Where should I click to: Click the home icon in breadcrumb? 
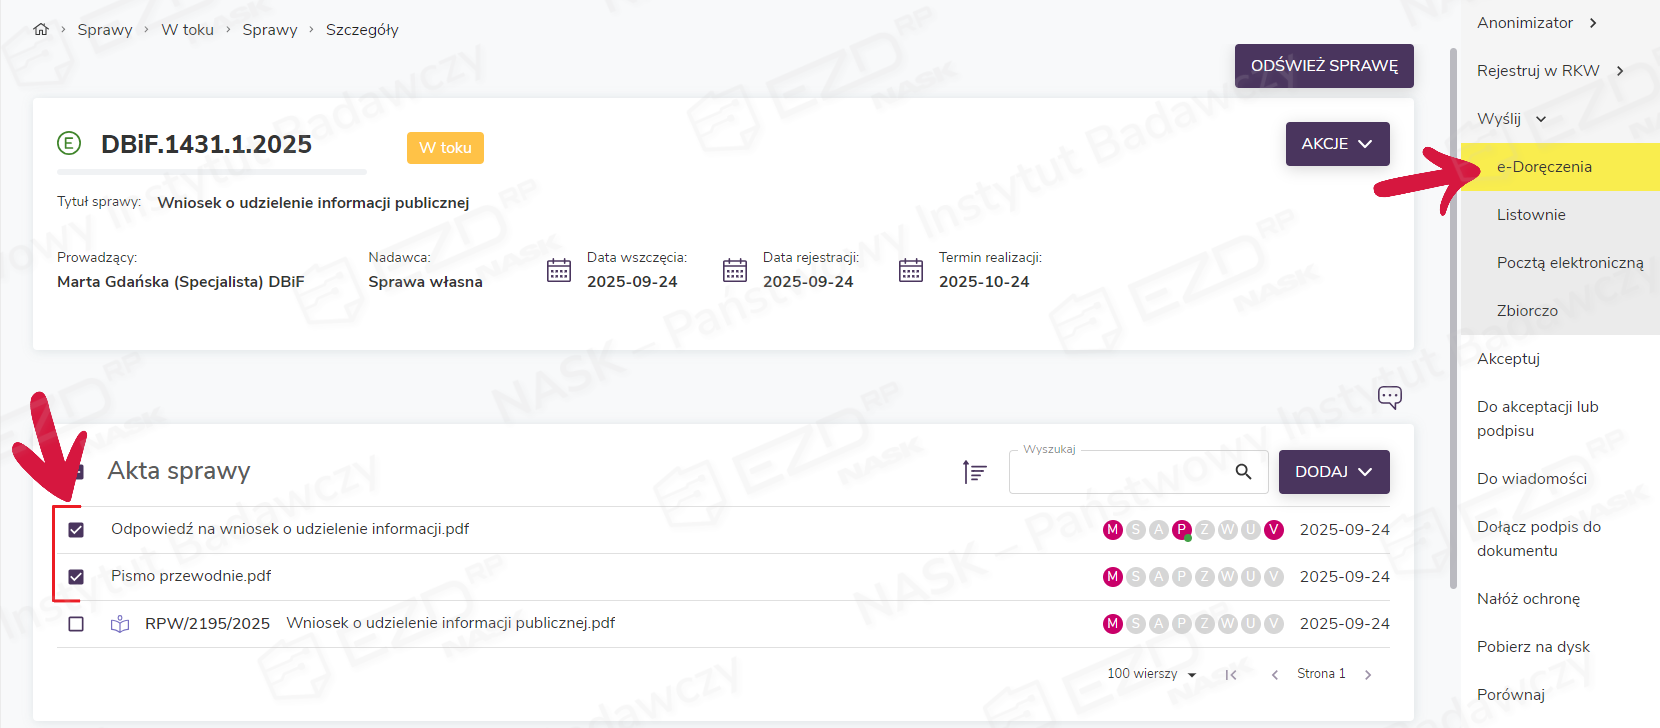point(41,30)
